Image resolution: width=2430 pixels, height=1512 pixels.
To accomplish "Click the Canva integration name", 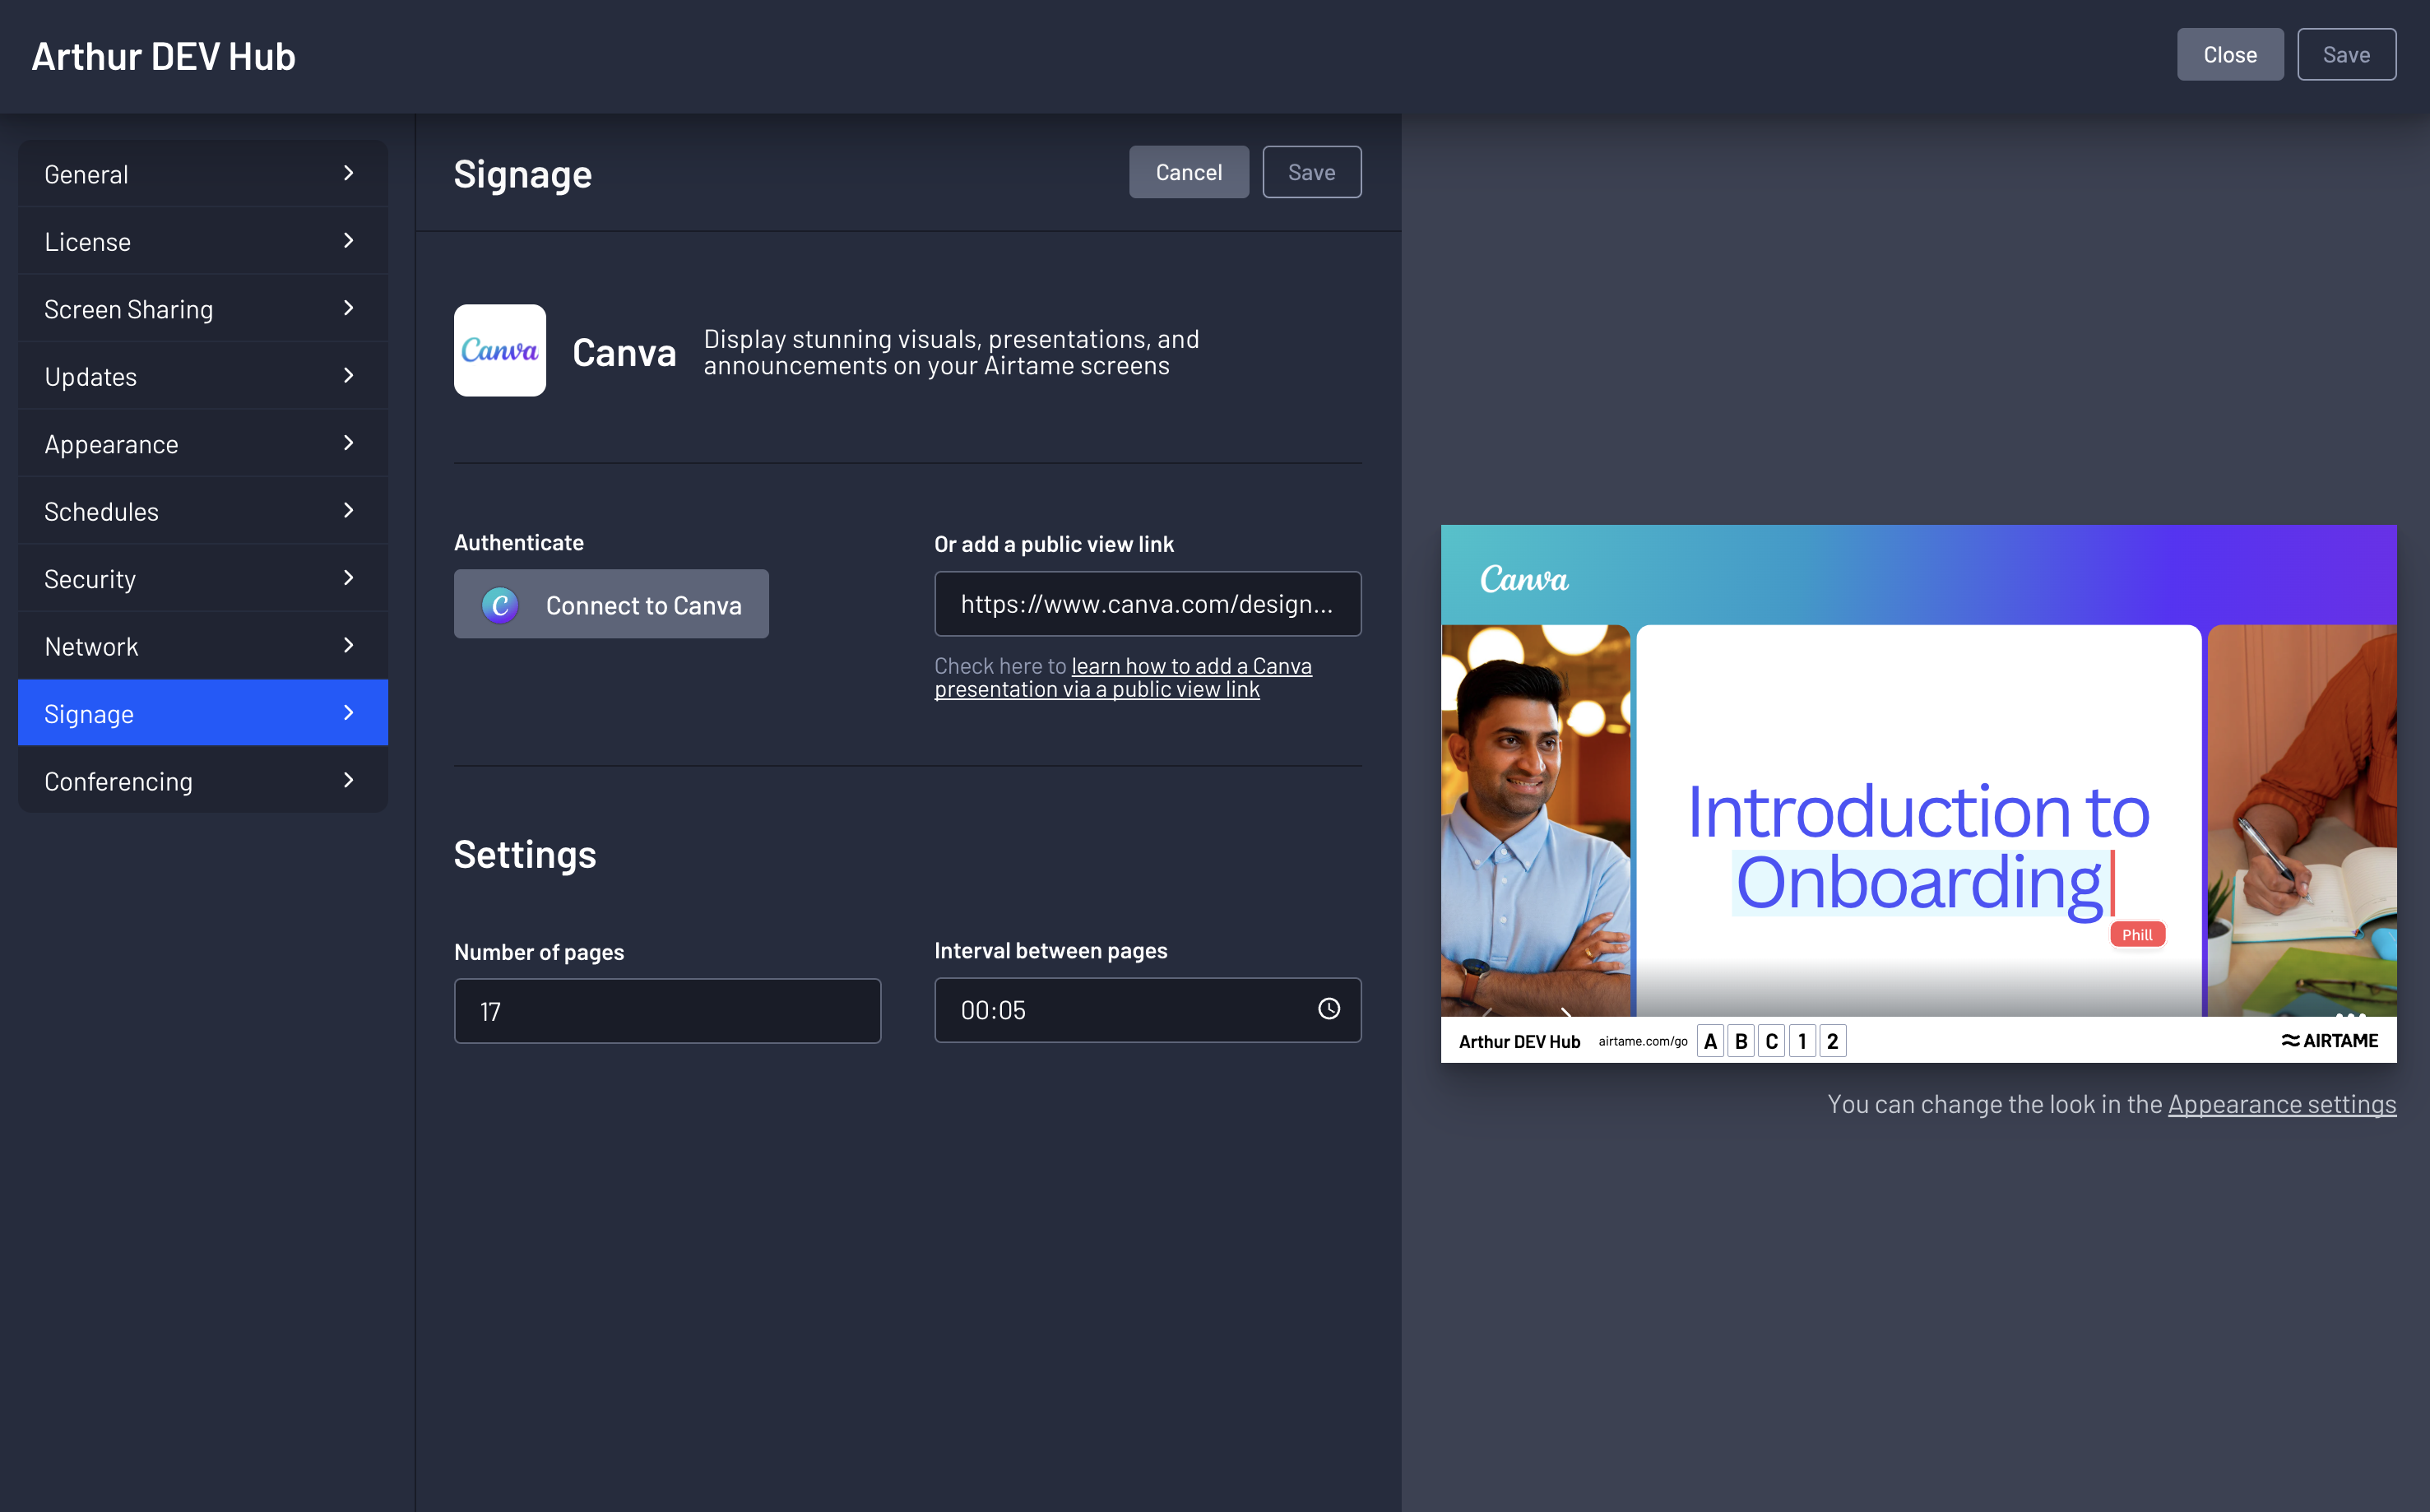I will click(x=624, y=352).
